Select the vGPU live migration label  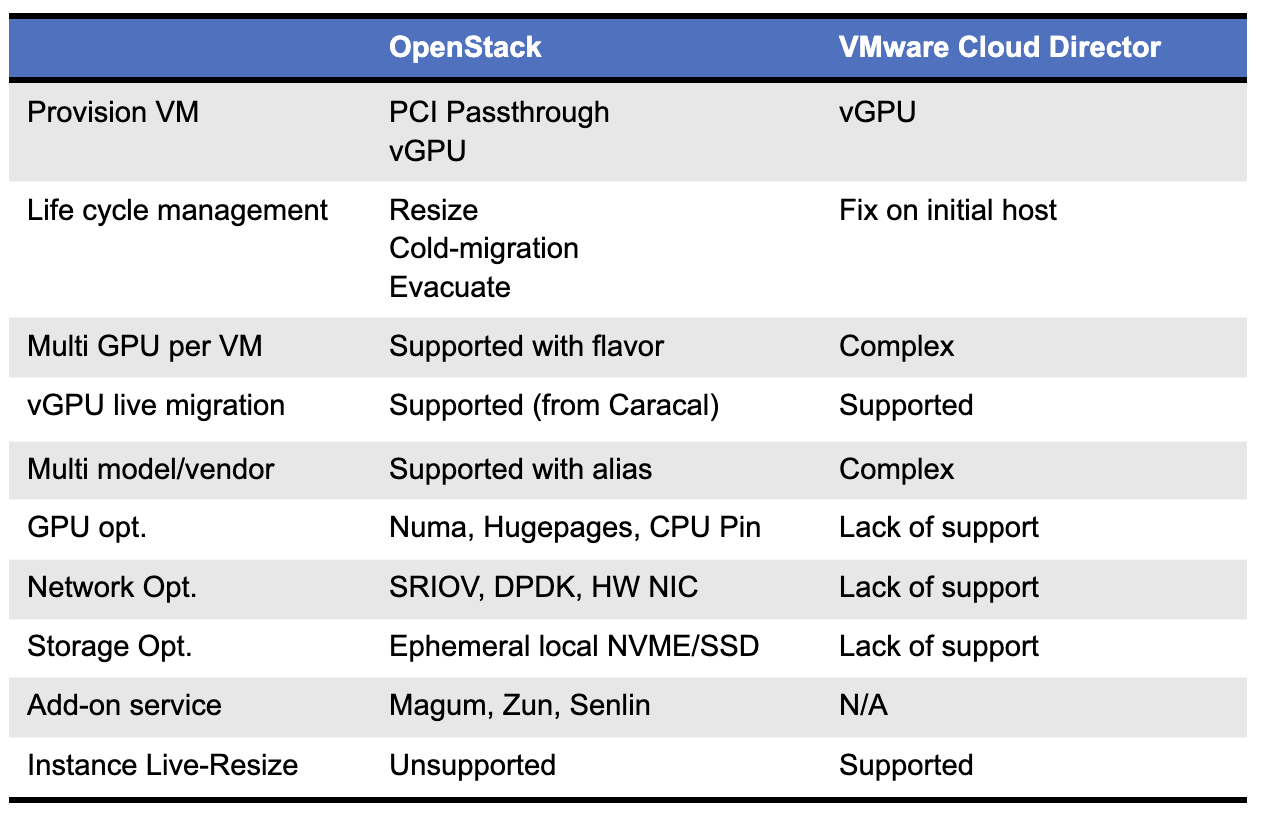click(x=156, y=405)
